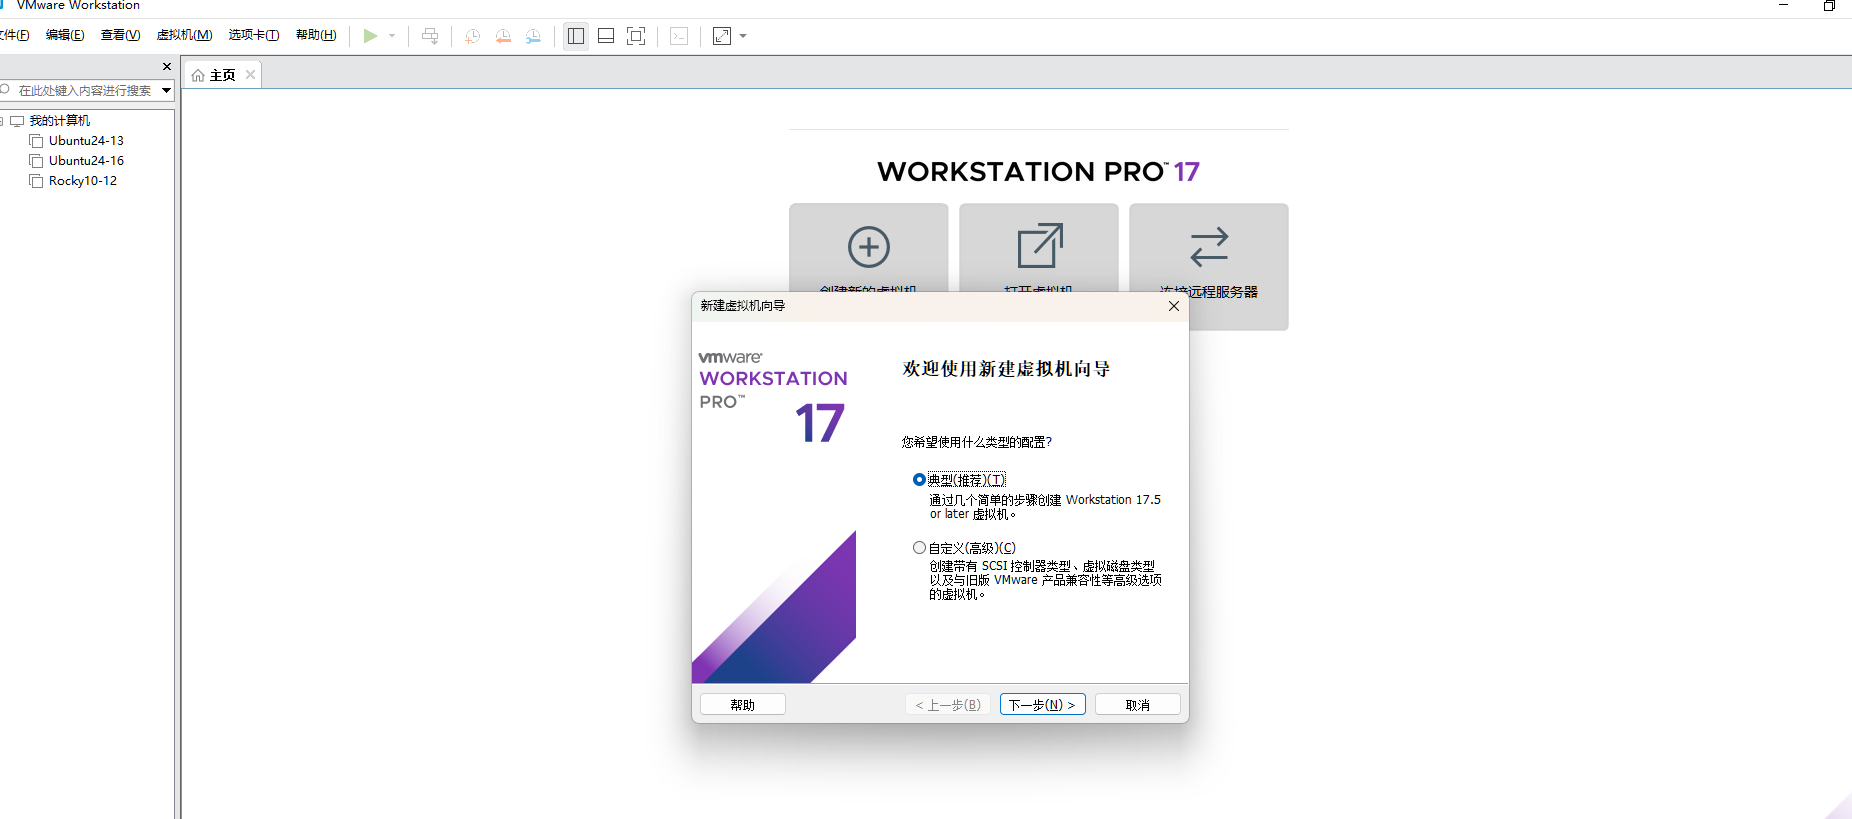This screenshot has height=819, width=1852.
Task: Open the 选项卡(T) menu
Action: pyautogui.click(x=254, y=35)
